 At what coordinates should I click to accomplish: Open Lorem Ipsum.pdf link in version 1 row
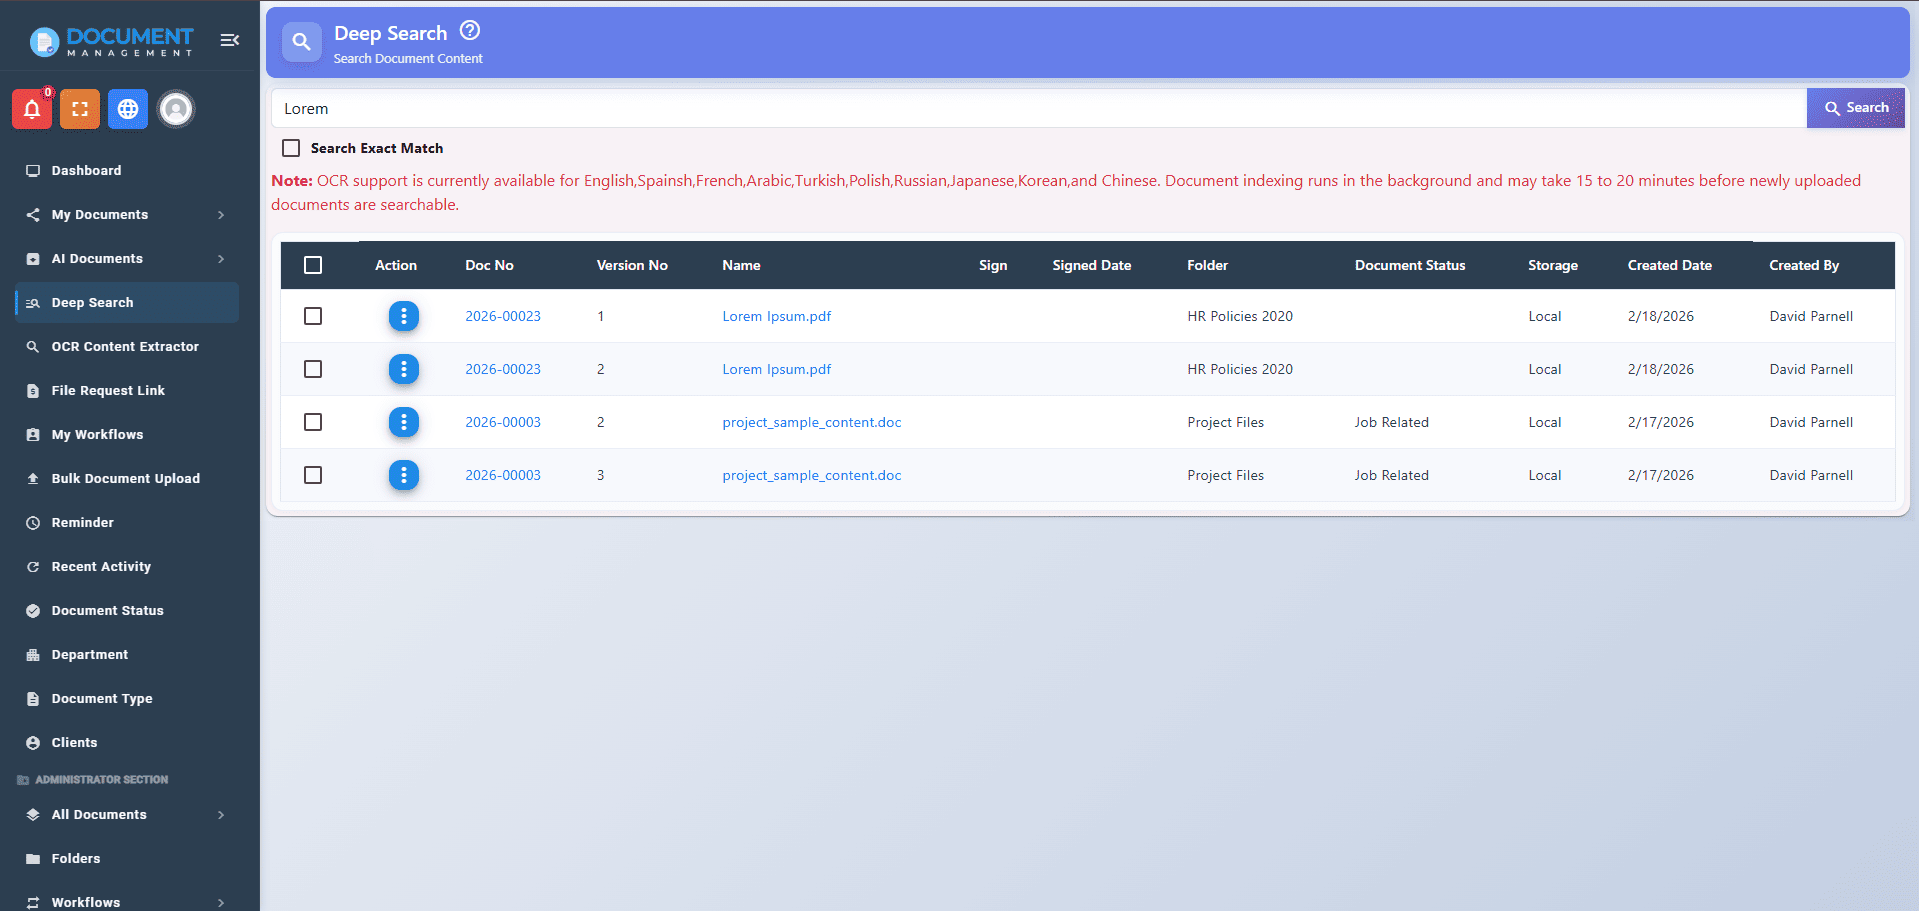777,316
